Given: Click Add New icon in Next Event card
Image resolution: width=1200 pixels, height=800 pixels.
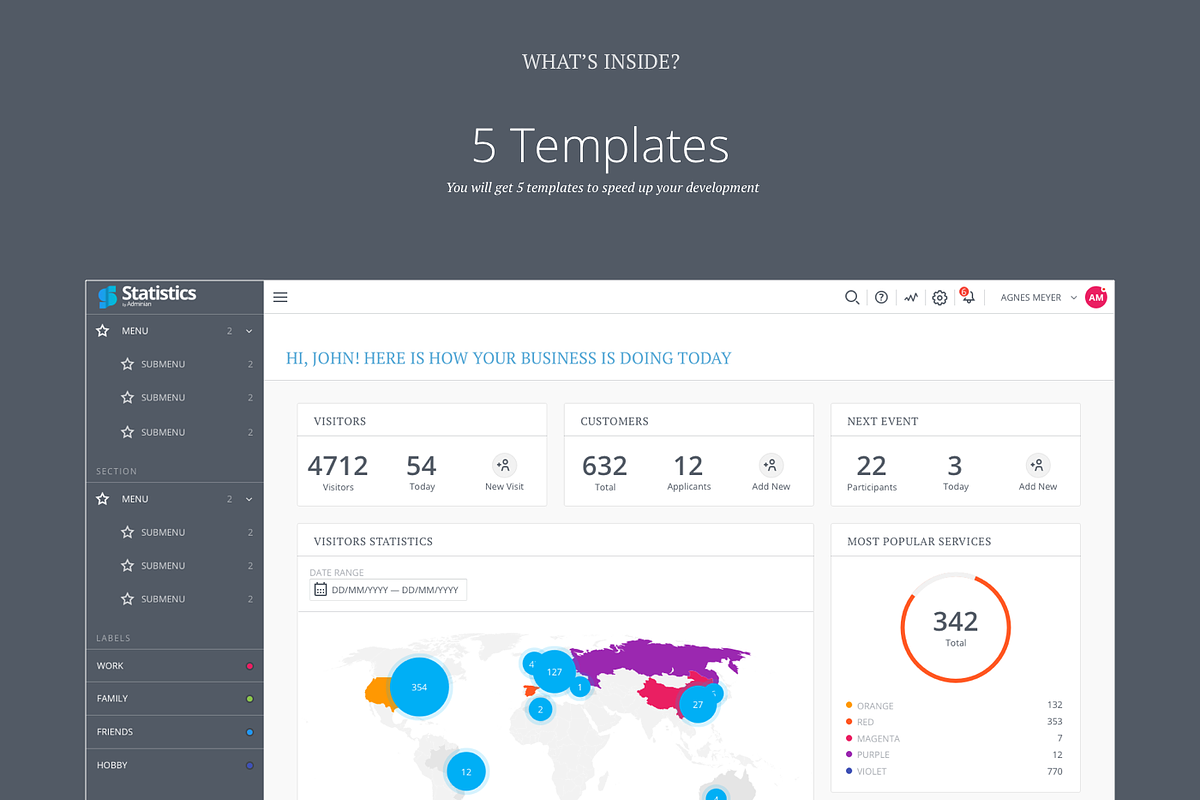Looking at the screenshot, I should coord(1037,465).
